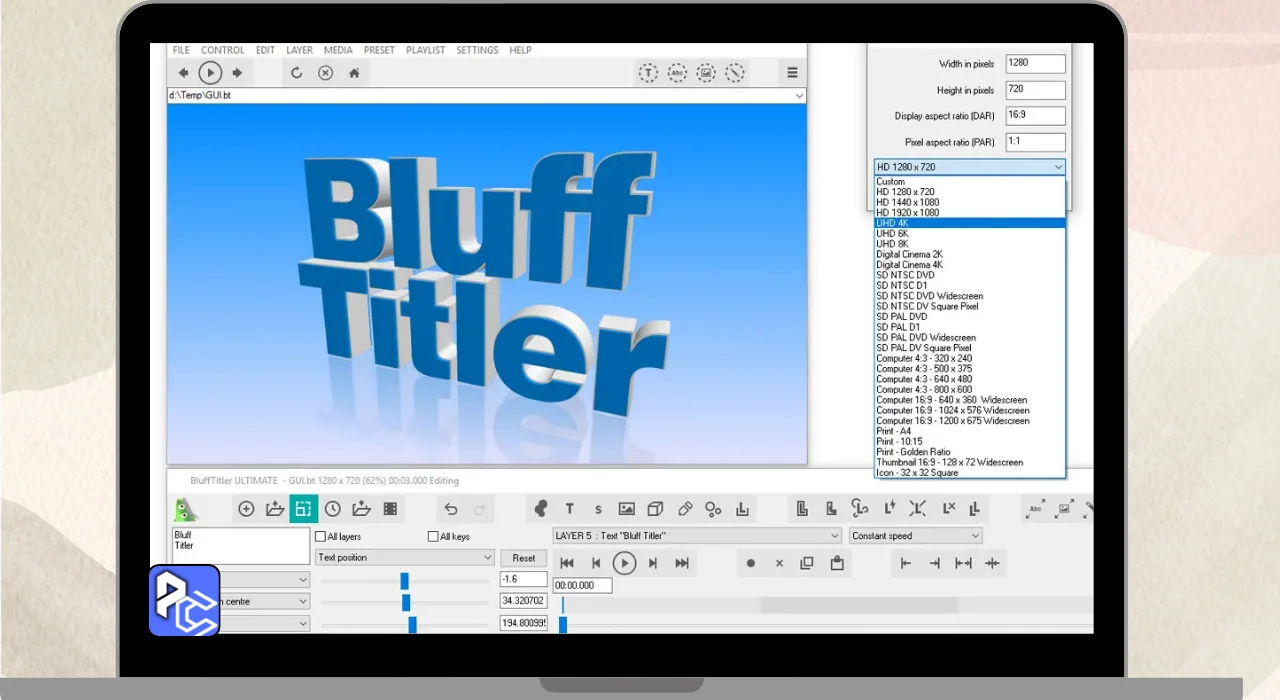Open the d:\Temp\GUI.bt path dropdown

[799, 96]
